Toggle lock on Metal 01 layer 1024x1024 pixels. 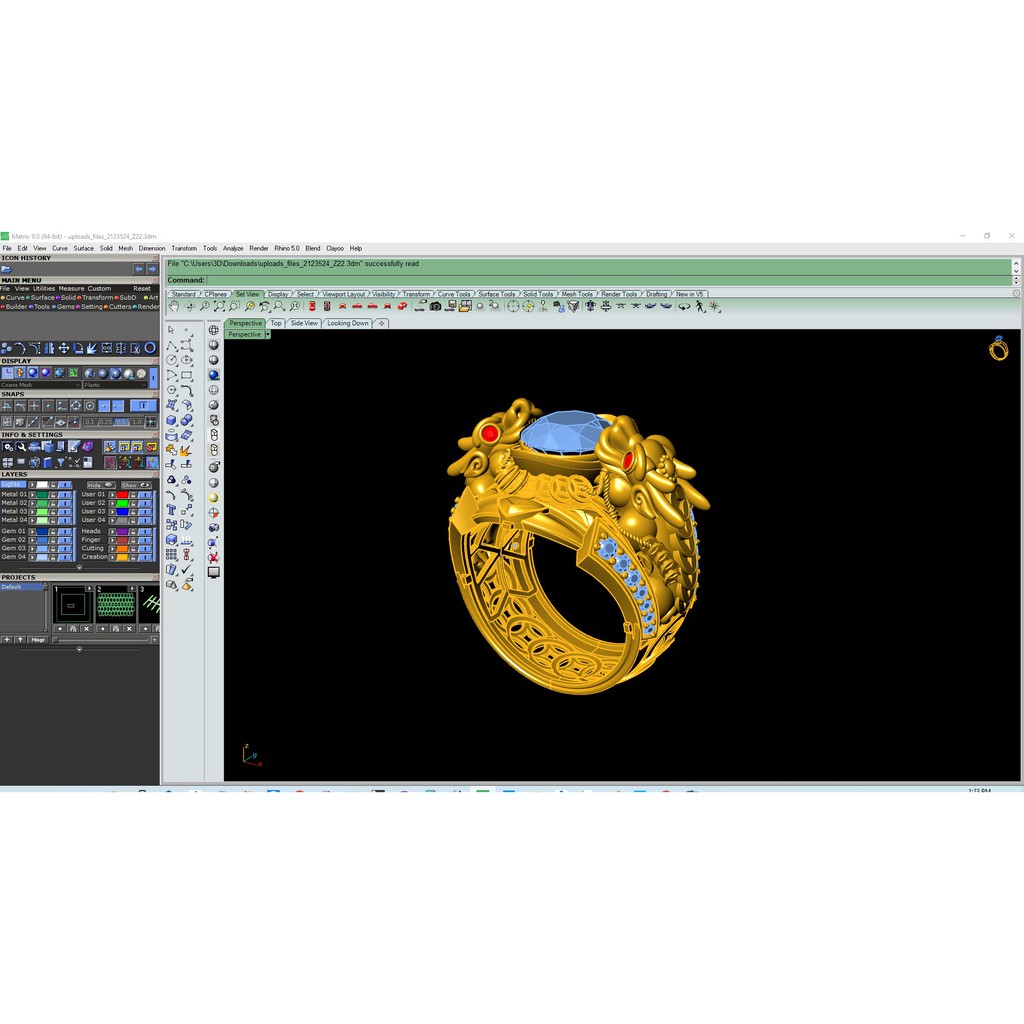pyautogui.click(x=52, y=494)
